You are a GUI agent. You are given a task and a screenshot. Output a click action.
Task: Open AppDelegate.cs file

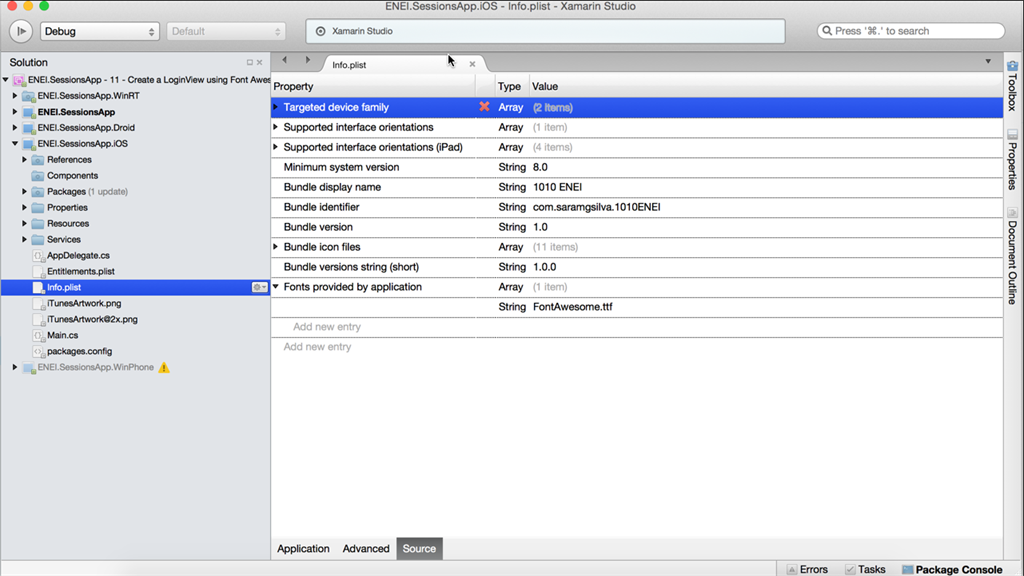coord(78,255)
